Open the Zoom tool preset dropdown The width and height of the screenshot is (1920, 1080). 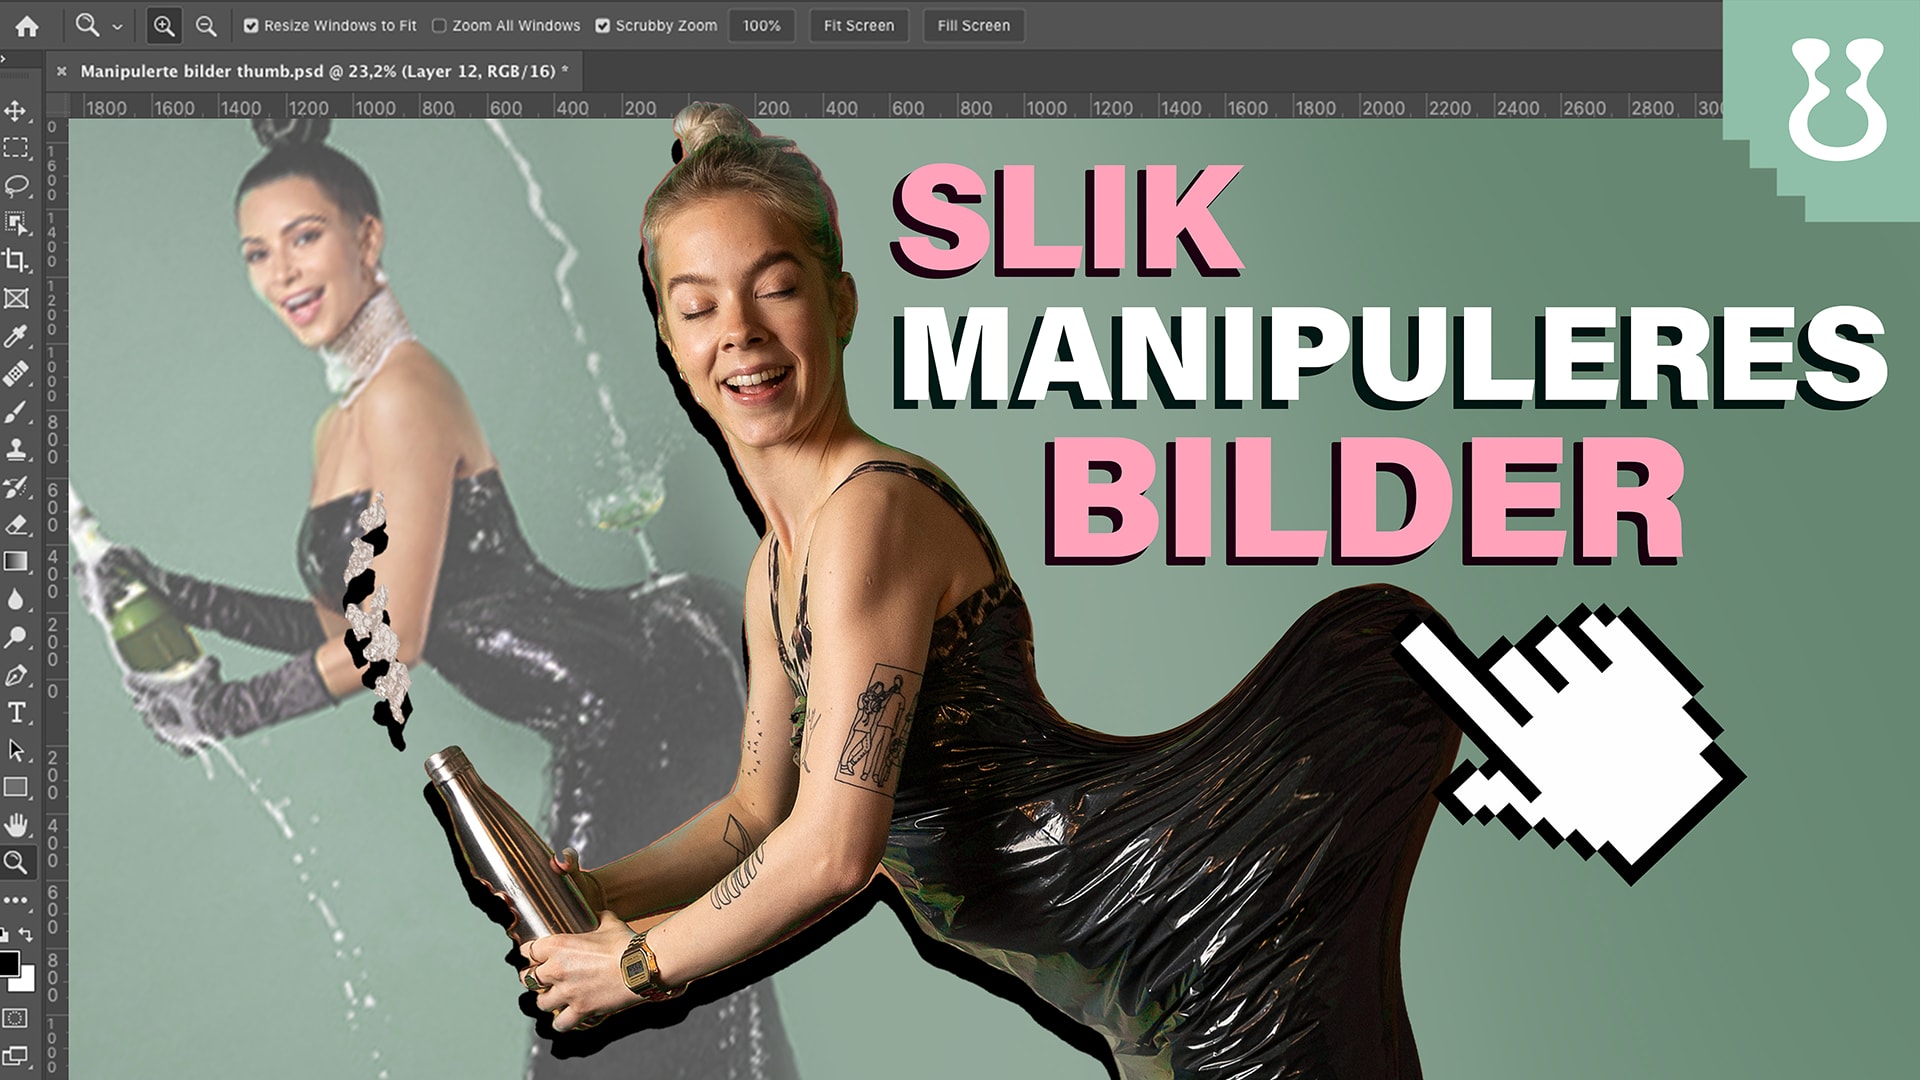click(x=117, y=27)
